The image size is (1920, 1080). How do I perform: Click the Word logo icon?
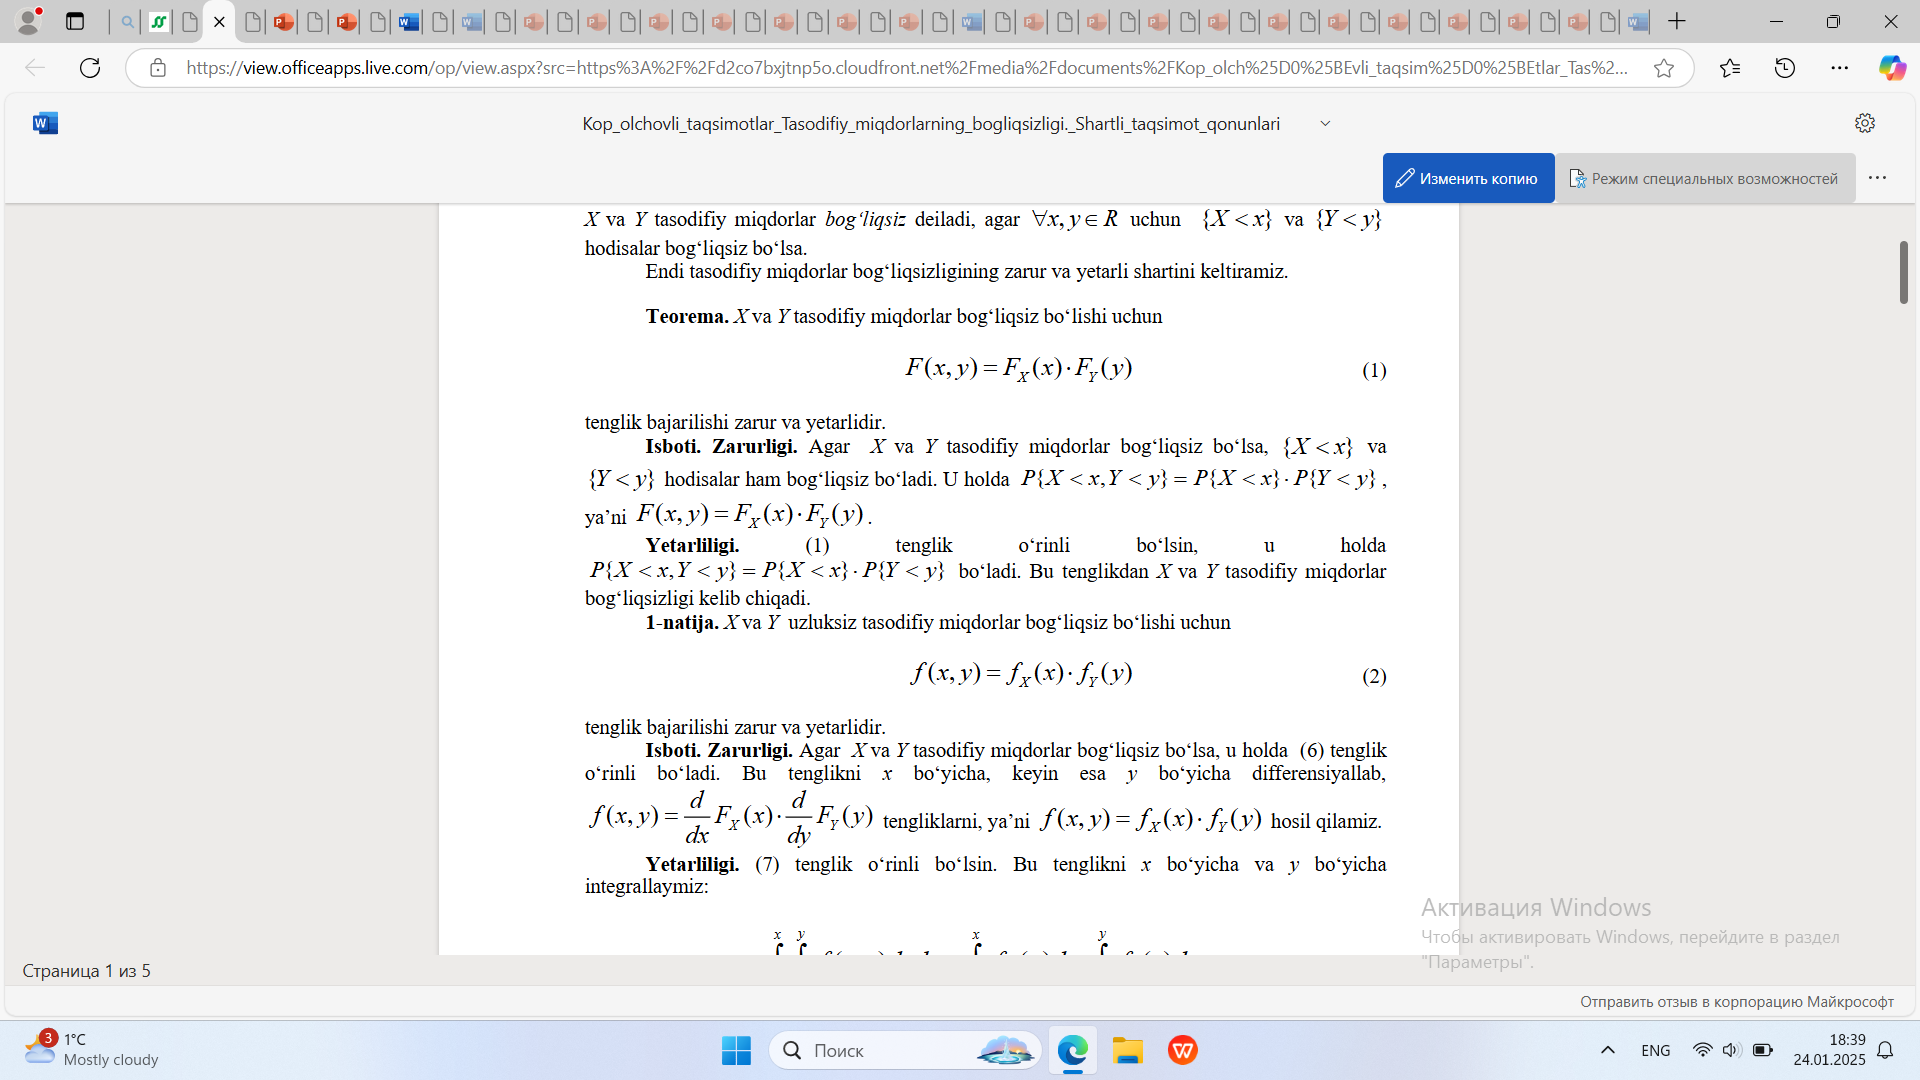pos(45,123)
